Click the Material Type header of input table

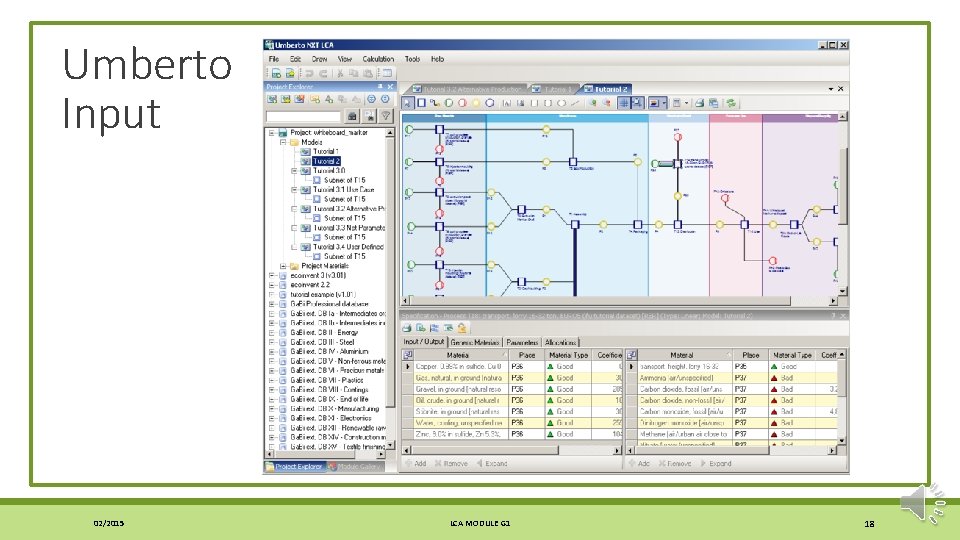[x=568, y=354]
